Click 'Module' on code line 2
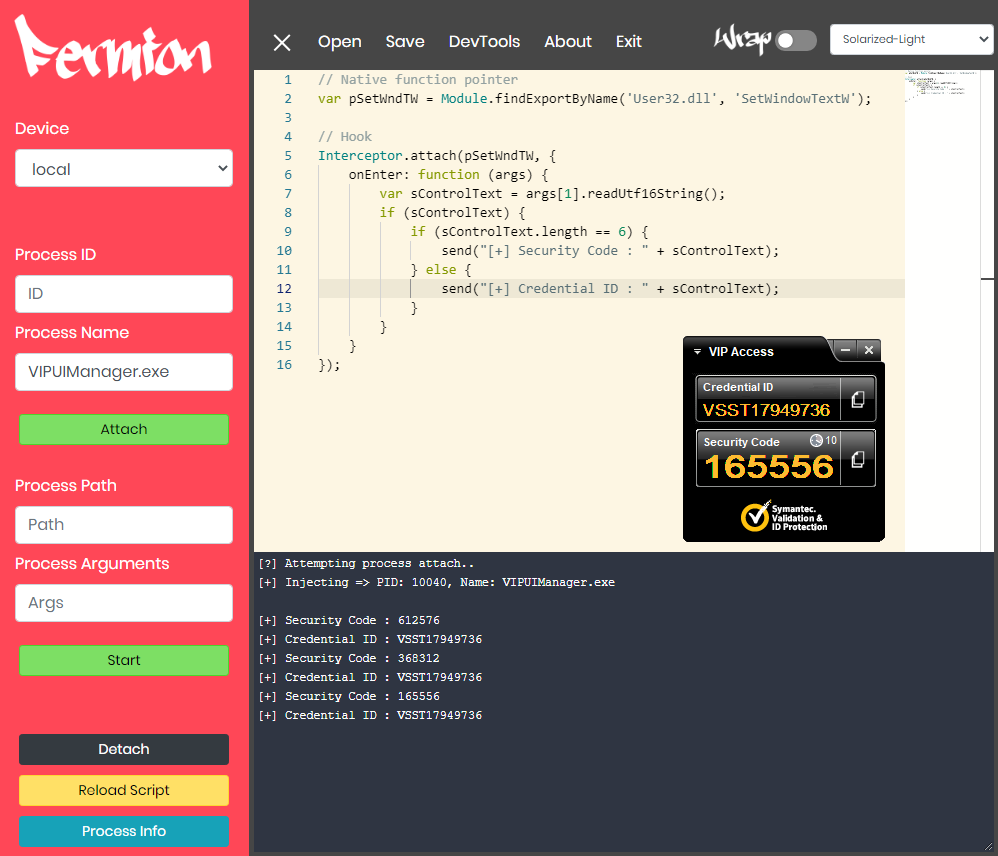The image size is (998, 856). click(x=464, y=99)
